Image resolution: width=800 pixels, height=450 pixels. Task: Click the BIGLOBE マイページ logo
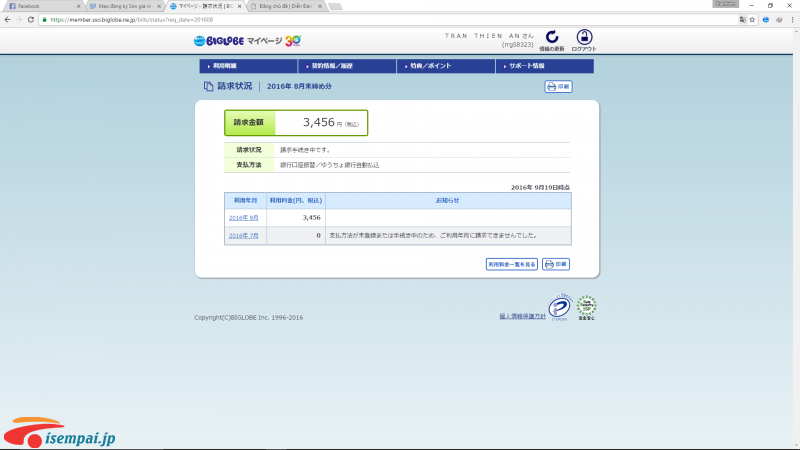pos(247,41)
